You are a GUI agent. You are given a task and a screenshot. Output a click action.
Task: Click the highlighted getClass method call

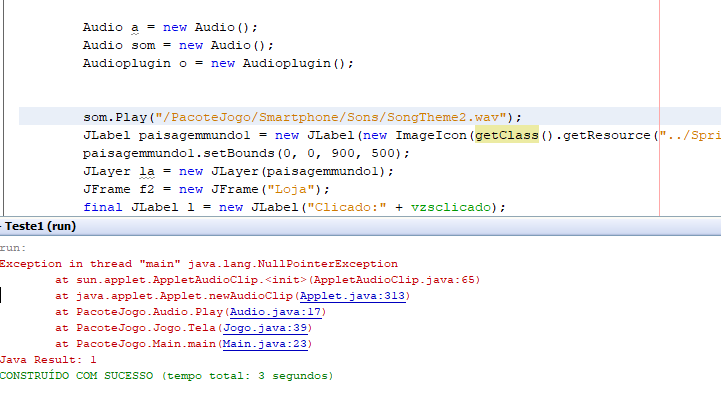[507, 135]
